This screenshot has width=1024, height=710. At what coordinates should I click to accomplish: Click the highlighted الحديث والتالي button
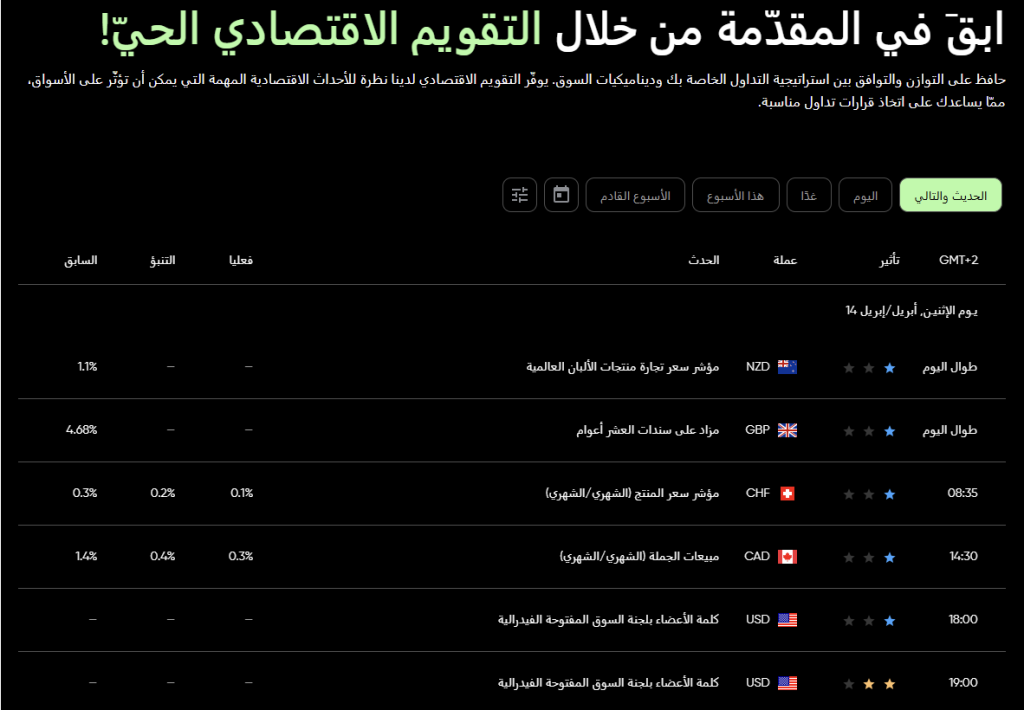click(950, 195)
